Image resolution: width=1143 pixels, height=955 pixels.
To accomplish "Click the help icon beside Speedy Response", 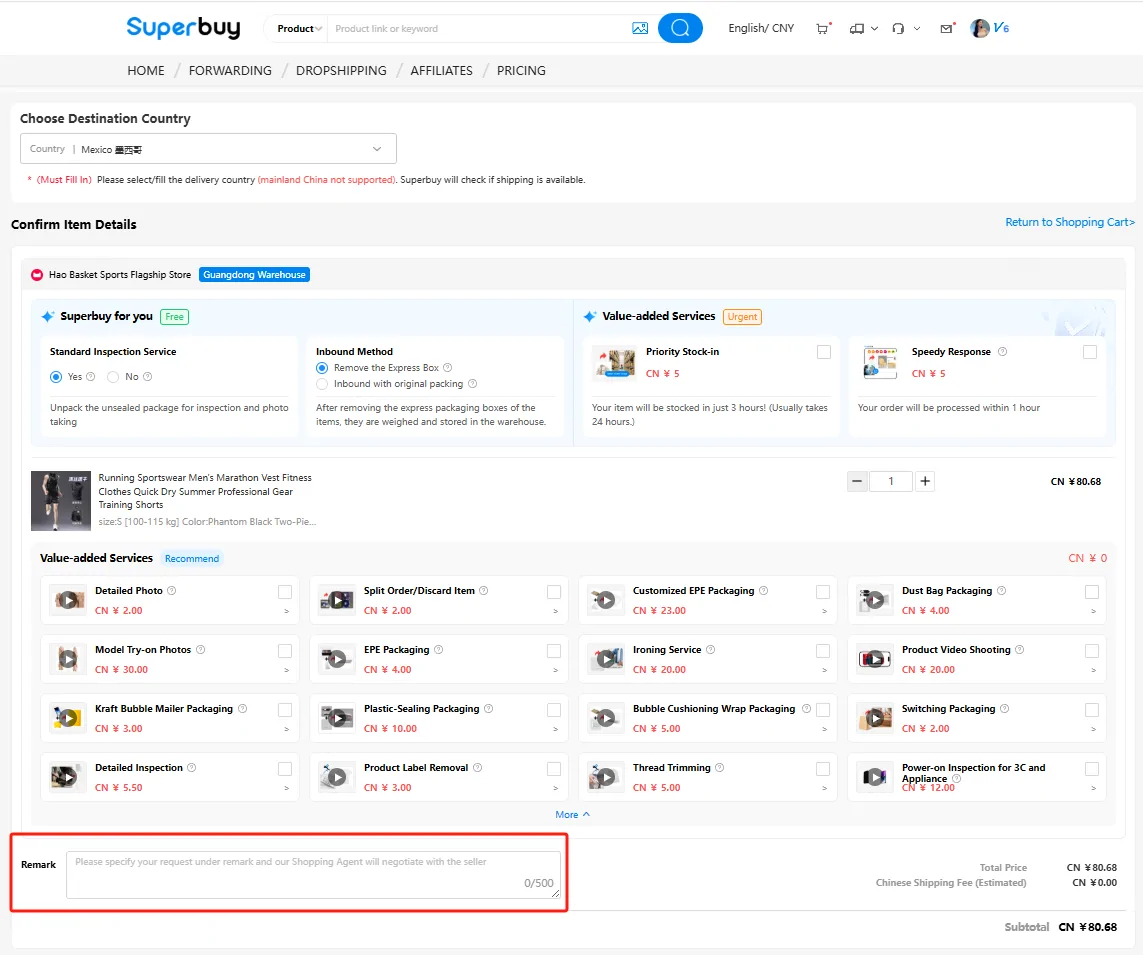I will point(1002,351).
